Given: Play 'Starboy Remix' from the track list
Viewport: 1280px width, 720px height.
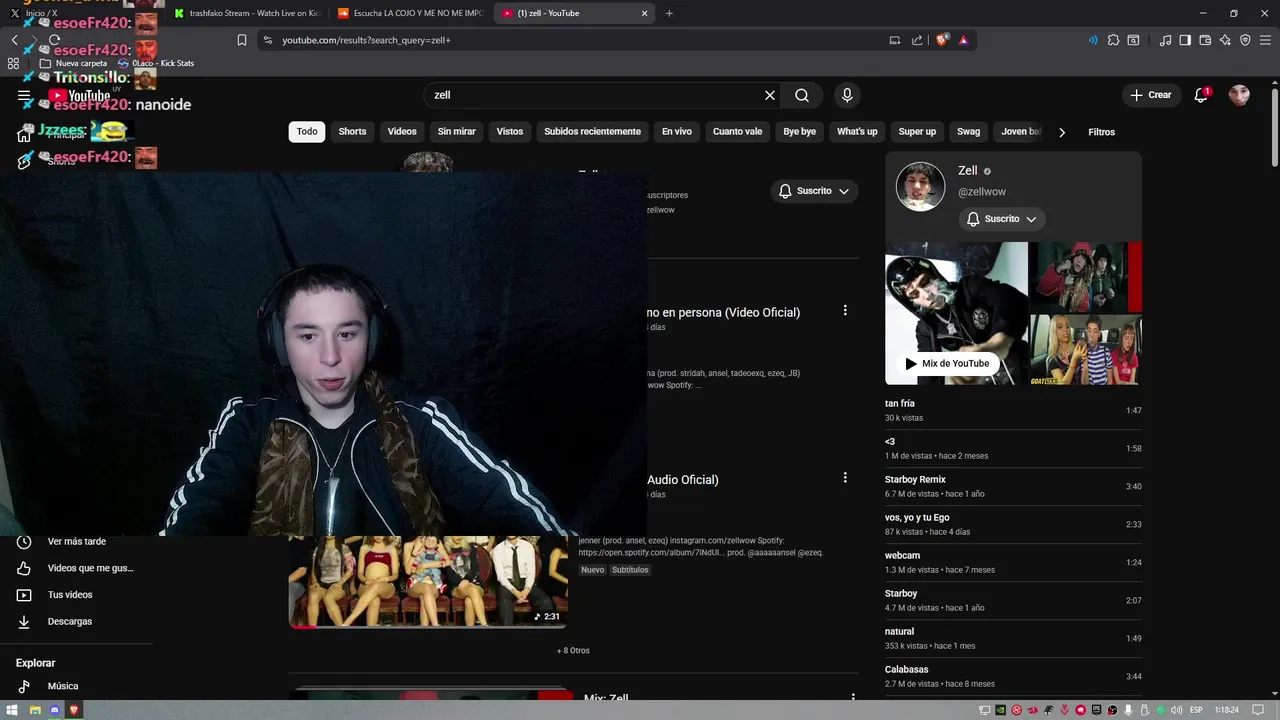Looking at the screenshot, I should click(x=1013, y=487).
